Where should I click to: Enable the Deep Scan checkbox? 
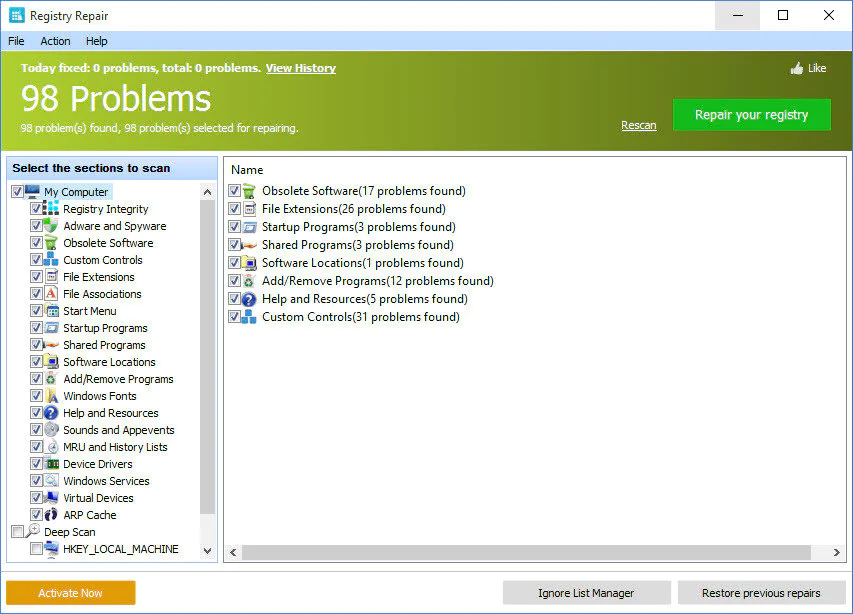click(17, 531)
